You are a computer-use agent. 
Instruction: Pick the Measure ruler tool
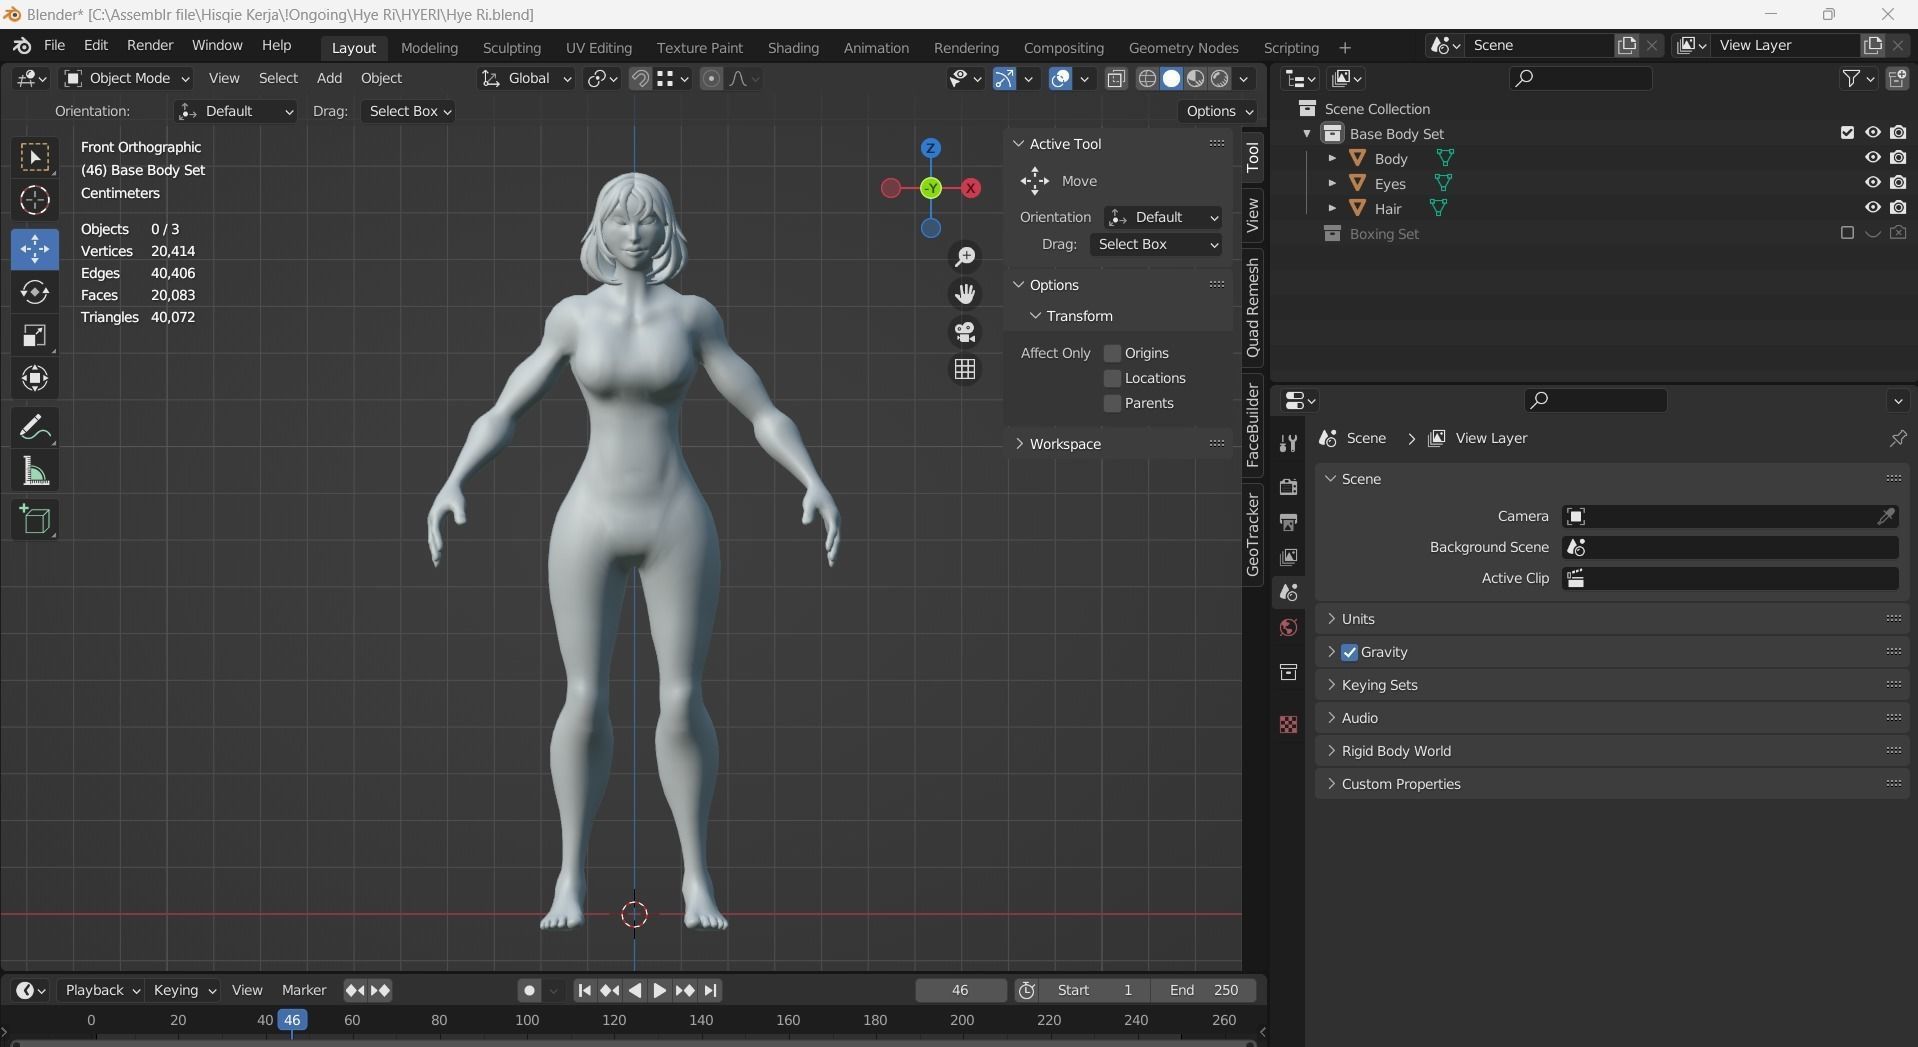[35, 472]
